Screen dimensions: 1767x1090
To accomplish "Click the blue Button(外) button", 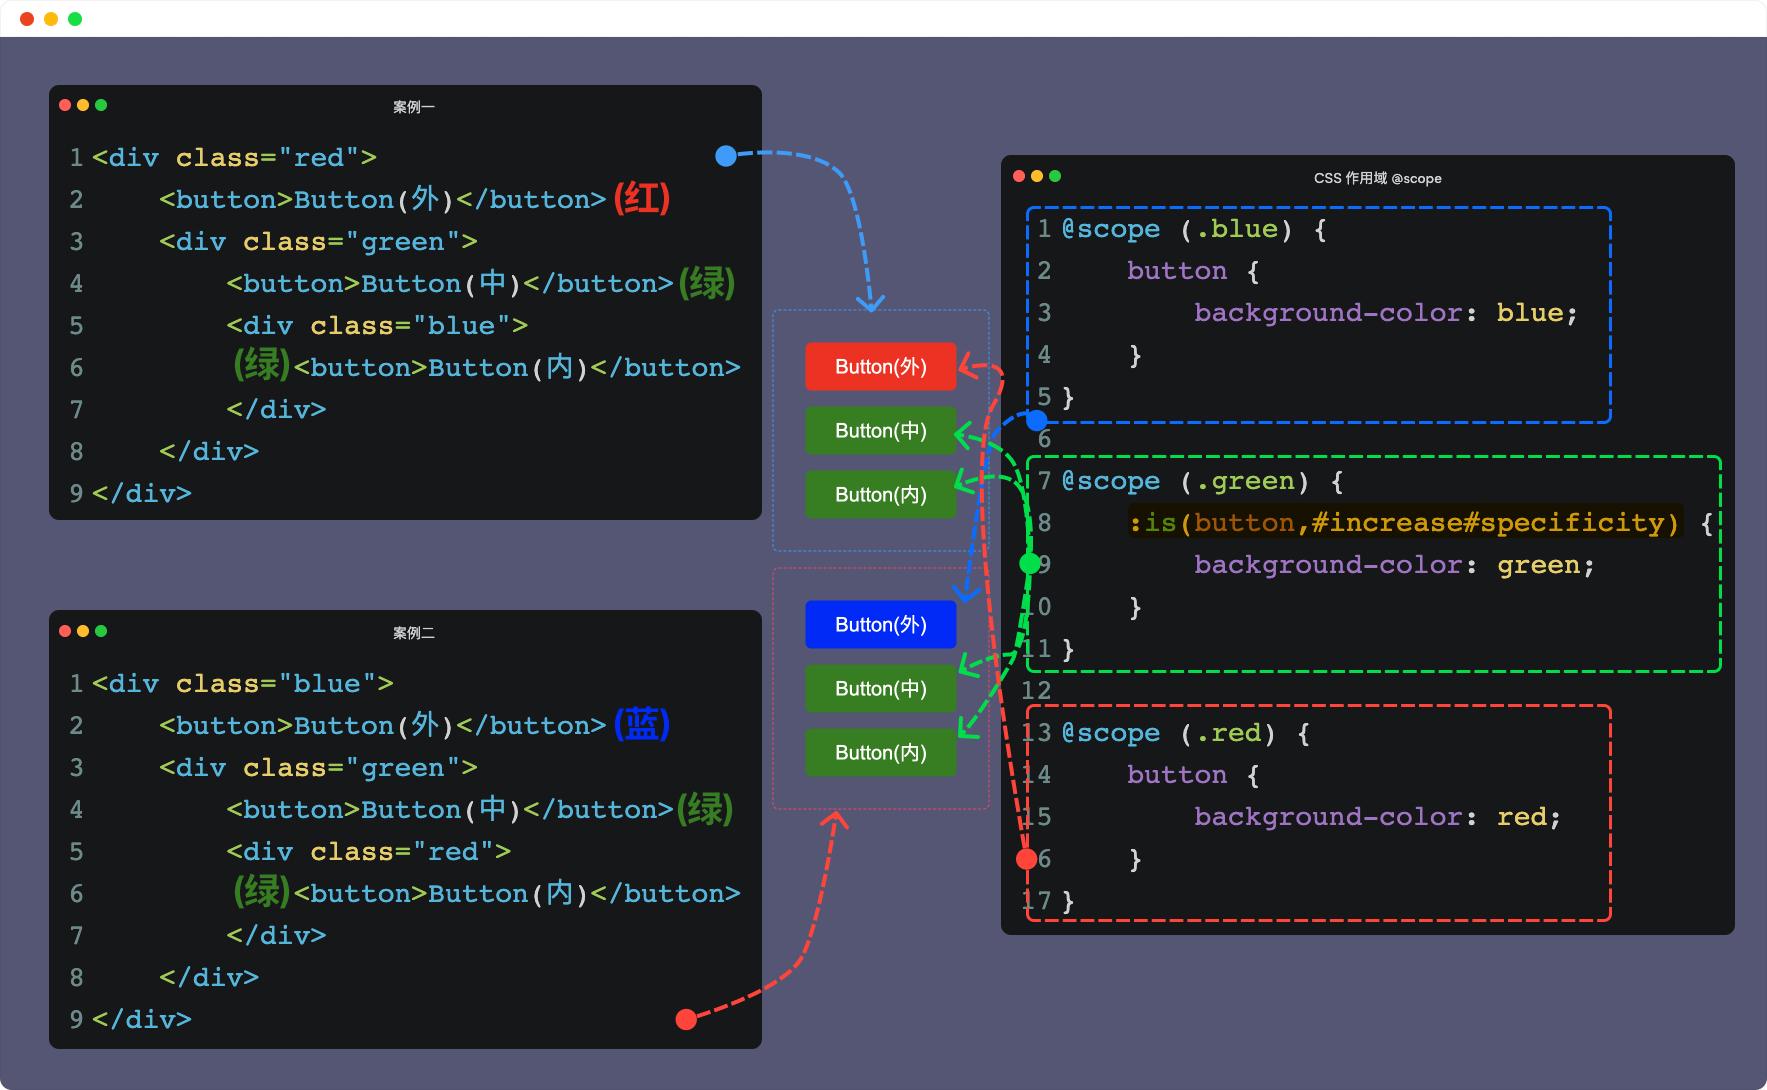I will pos(880,625).
